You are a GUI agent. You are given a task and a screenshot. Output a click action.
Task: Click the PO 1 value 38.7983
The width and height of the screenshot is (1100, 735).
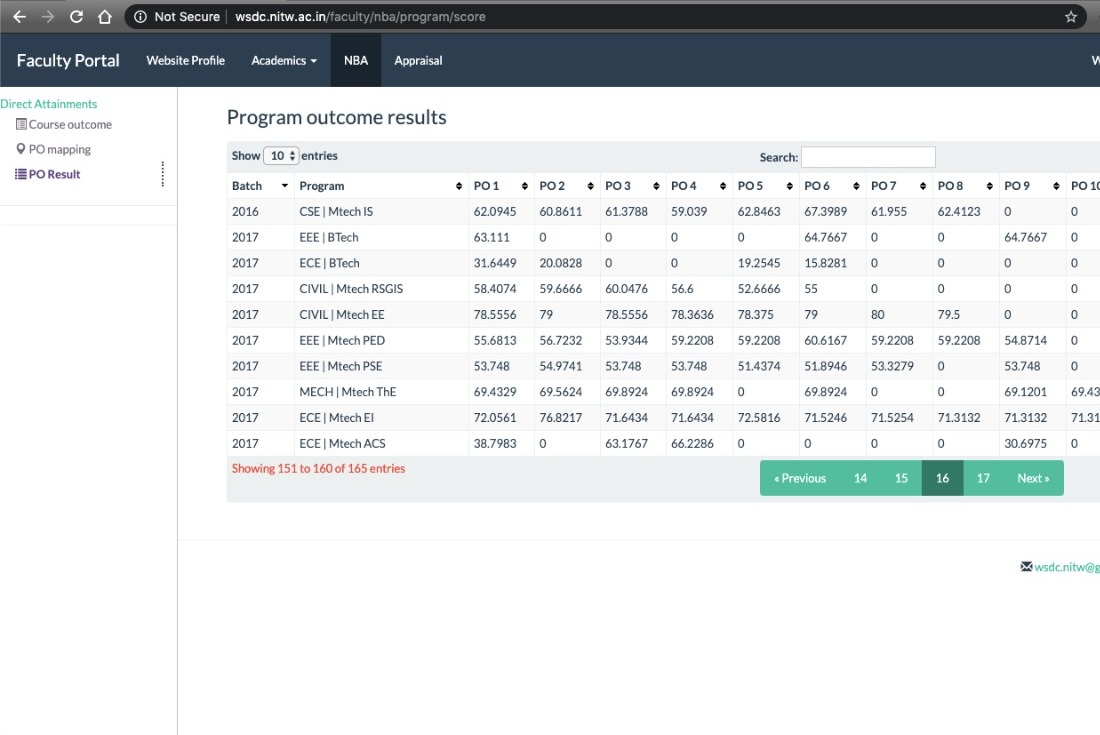click(495, 443)
